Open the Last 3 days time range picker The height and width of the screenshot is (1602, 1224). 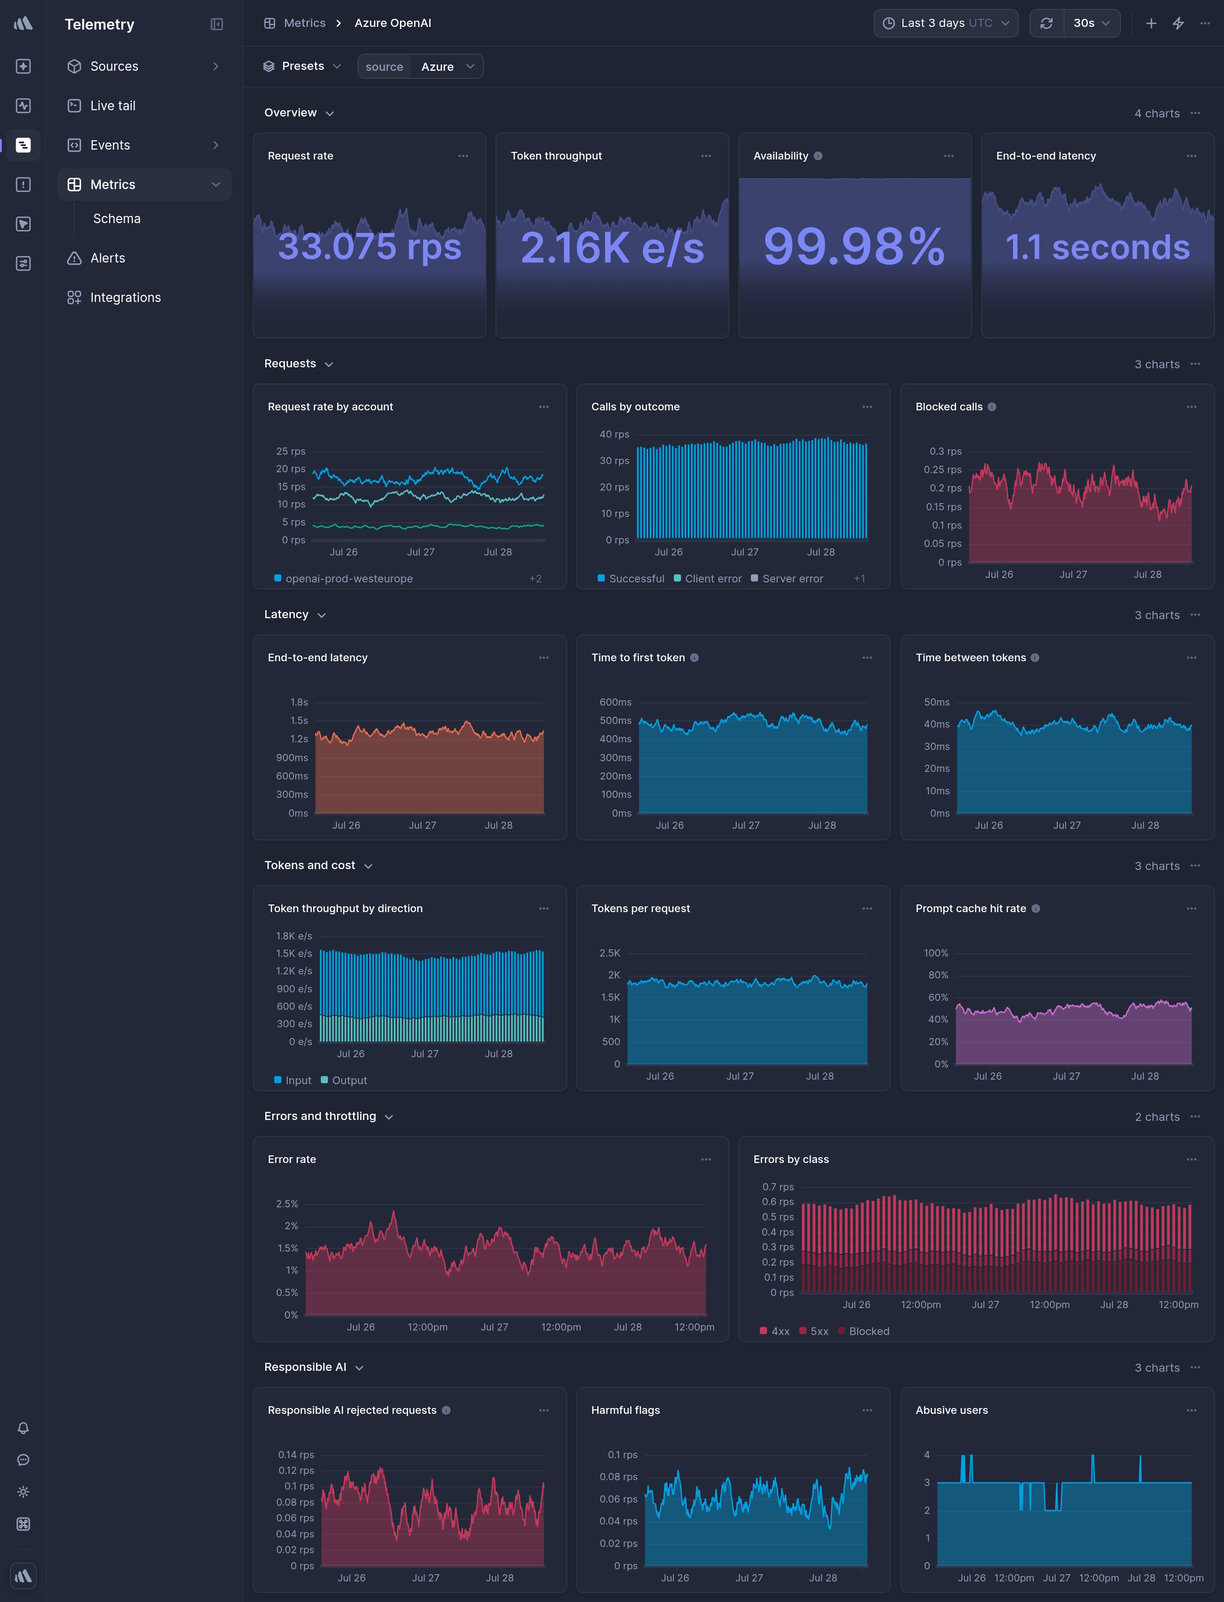pos(946,23)
